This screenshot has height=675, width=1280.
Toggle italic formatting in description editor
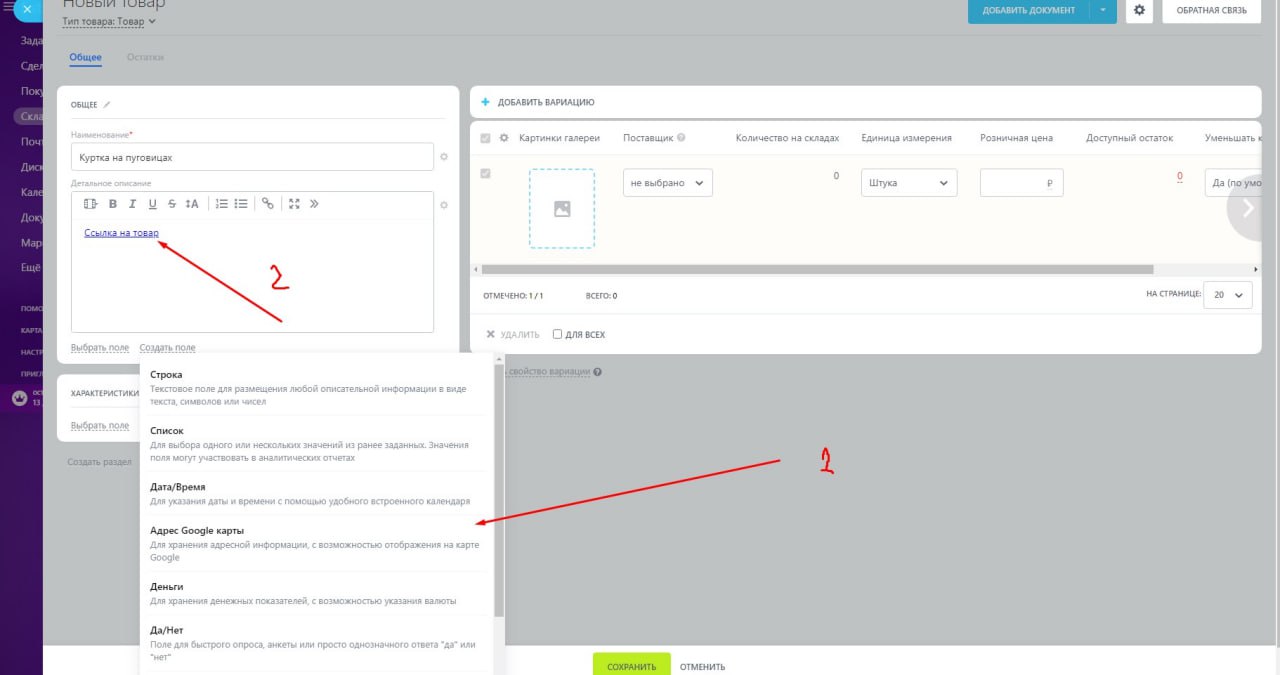(x=133, y=204)
